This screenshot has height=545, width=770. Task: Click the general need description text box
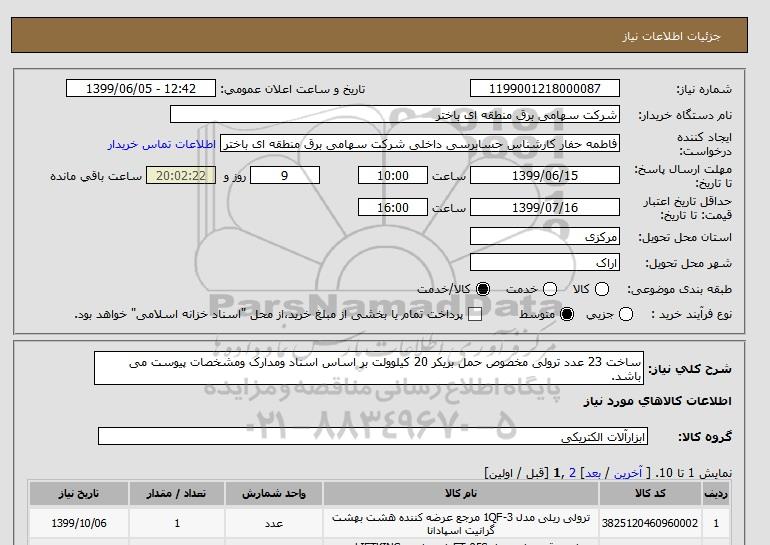369,368
